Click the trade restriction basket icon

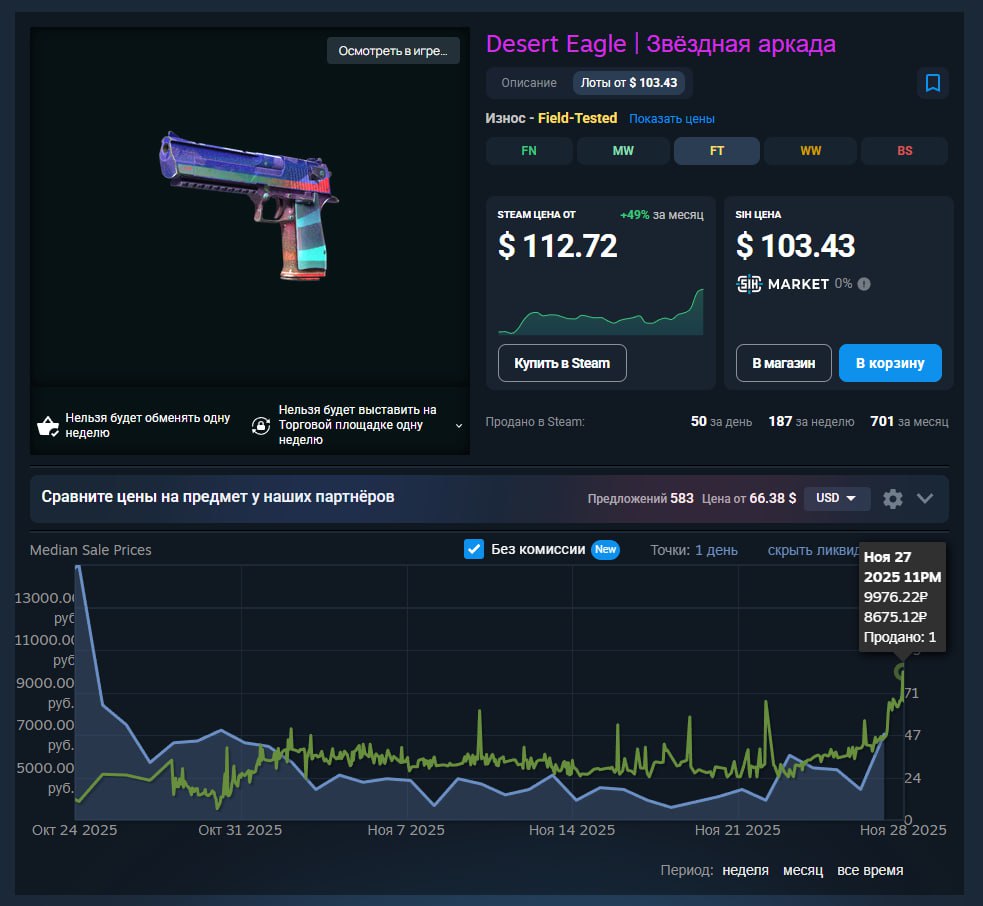(48, 426)
